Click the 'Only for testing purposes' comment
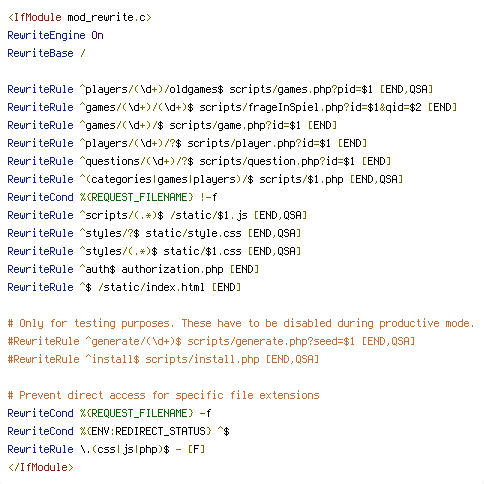Image resolution: width=484 pixels, height=484 pixels. [241, 323]
